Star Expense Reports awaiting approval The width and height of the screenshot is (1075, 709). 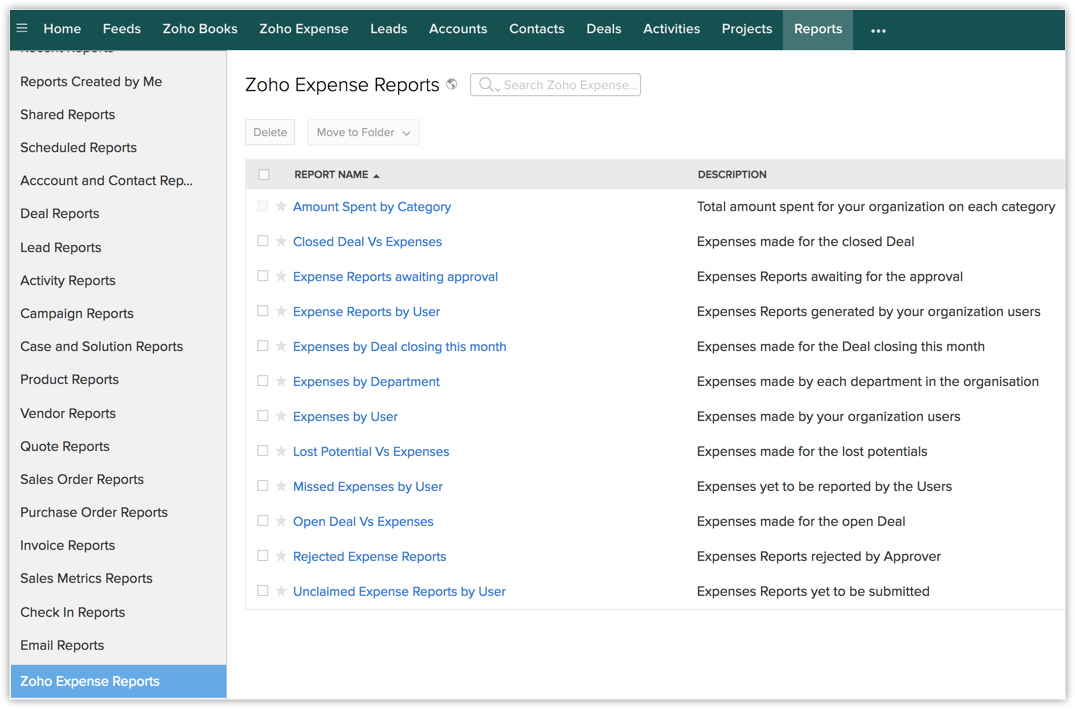pyautogui.click(x=281, y=276)
